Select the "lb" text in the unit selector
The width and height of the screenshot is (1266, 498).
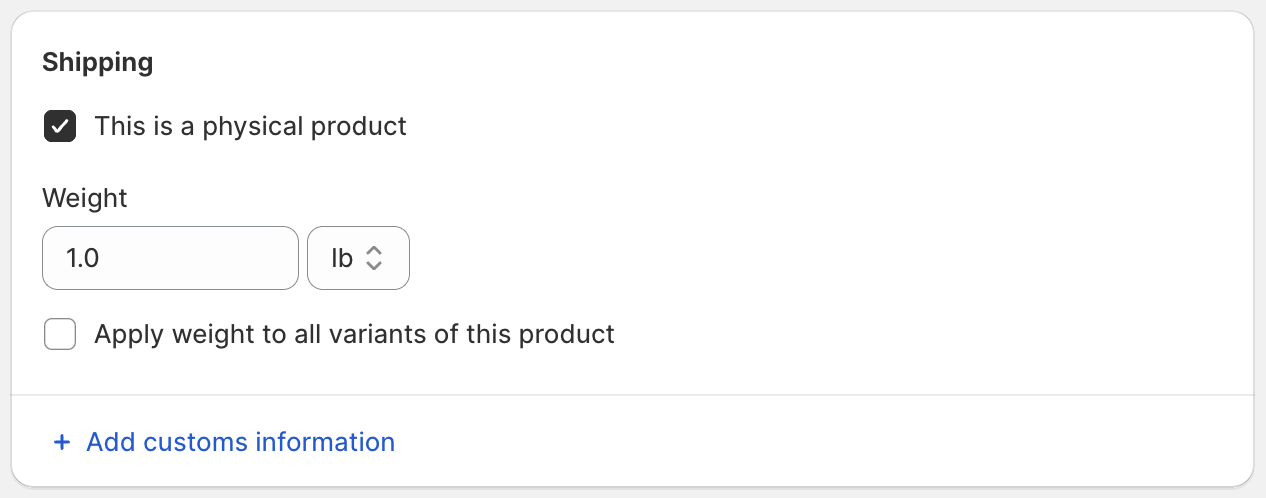coord(342,258)
